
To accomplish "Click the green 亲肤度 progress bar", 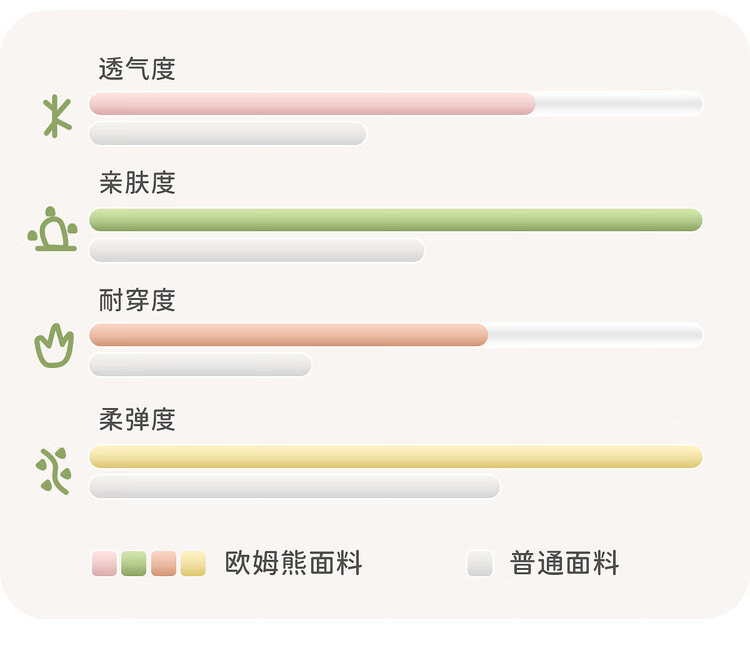I will pyautogui.click(x=396, y=220).
